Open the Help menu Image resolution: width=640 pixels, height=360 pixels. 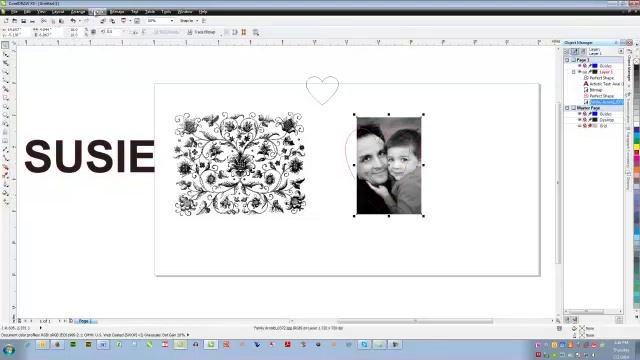(203, 12)
